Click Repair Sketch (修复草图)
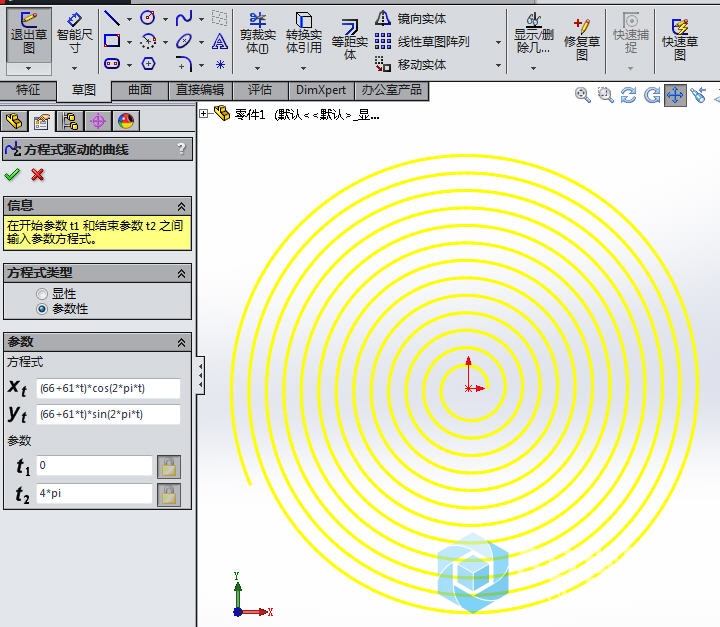 pyautogui.click(x=582, y=40)
